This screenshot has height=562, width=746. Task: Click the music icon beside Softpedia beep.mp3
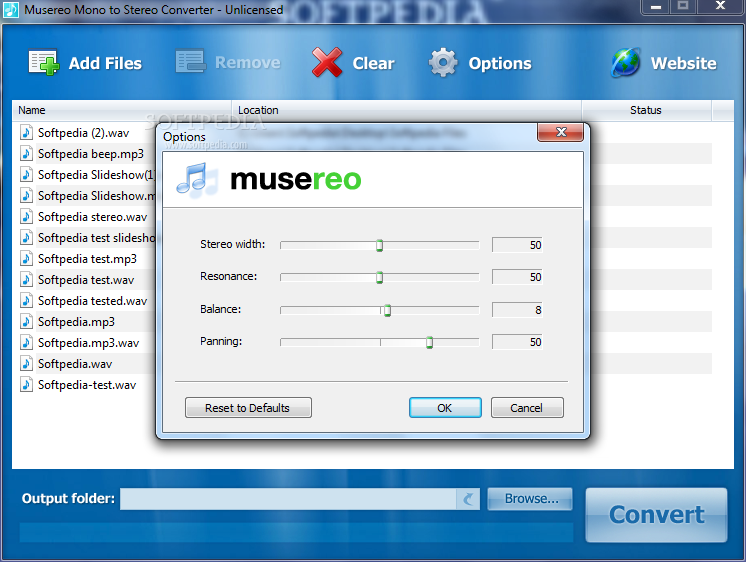pyautogui.click(x=27, y=153)
